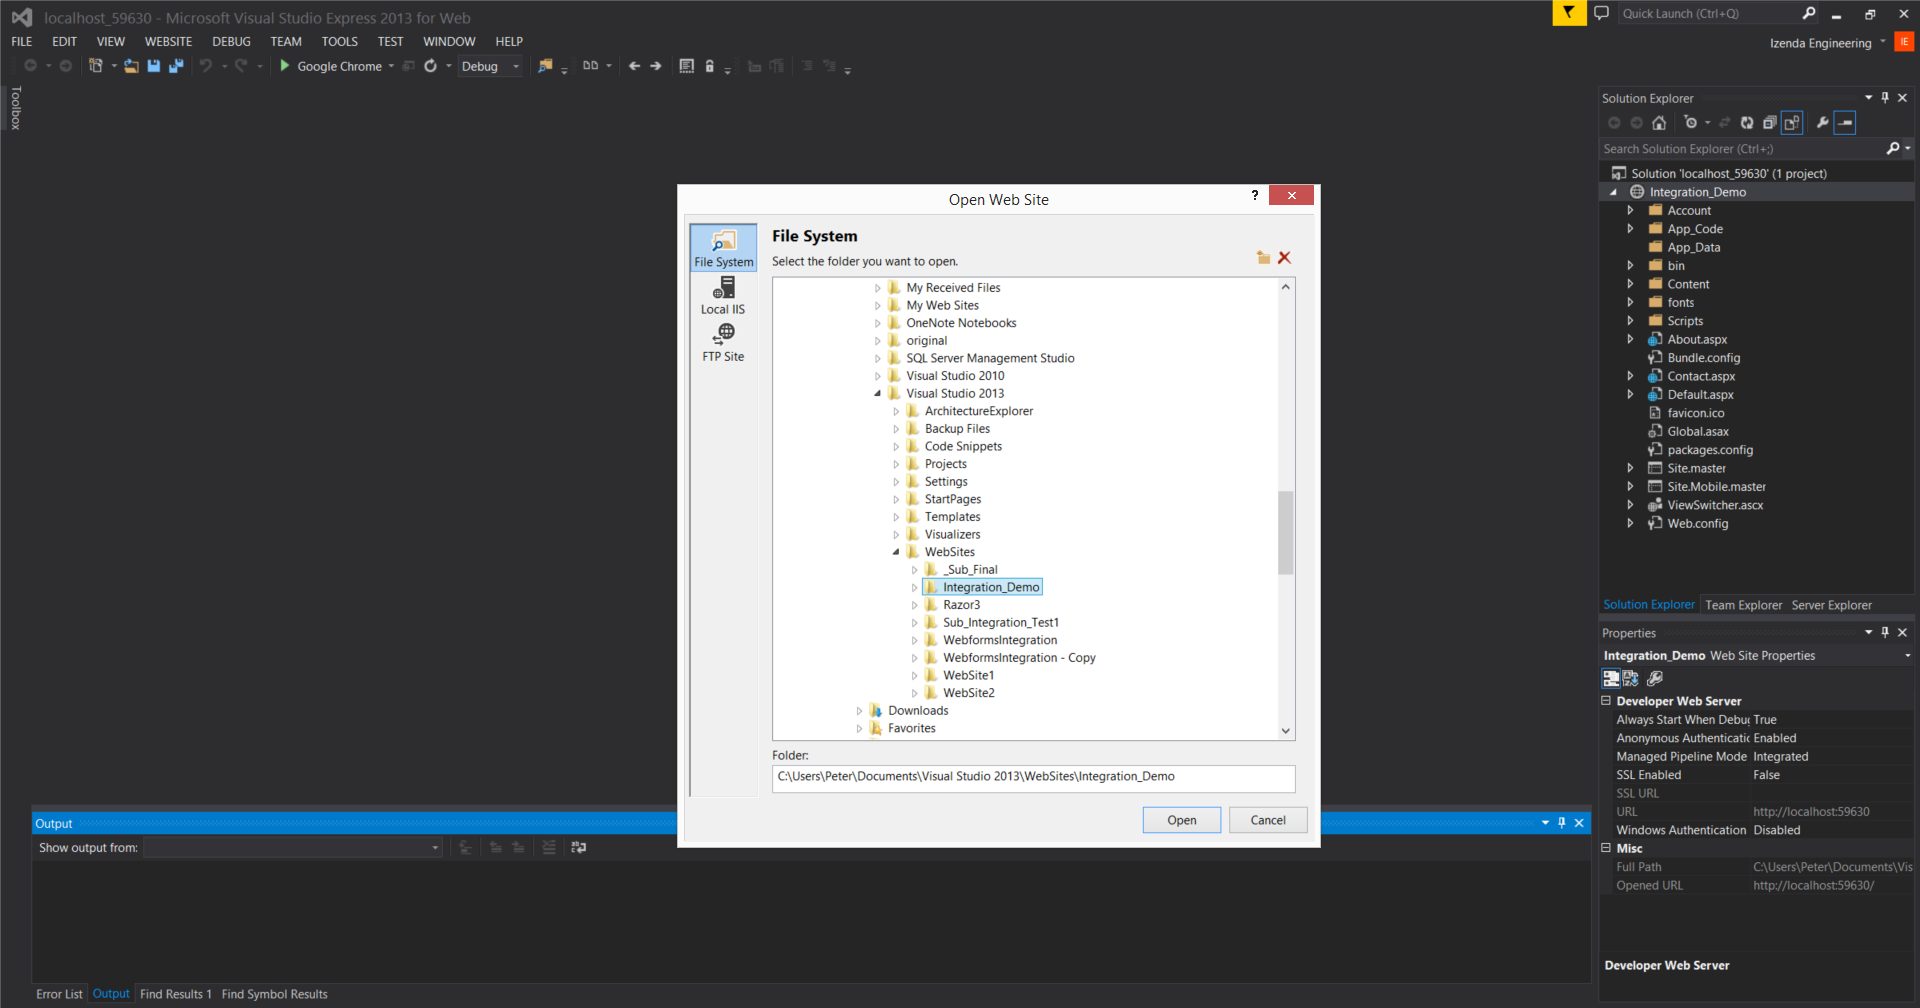The width and height of the screenshot is (1920, 1008).
Task: Click the Save toolbar icon
Action: tap(154, 66)
